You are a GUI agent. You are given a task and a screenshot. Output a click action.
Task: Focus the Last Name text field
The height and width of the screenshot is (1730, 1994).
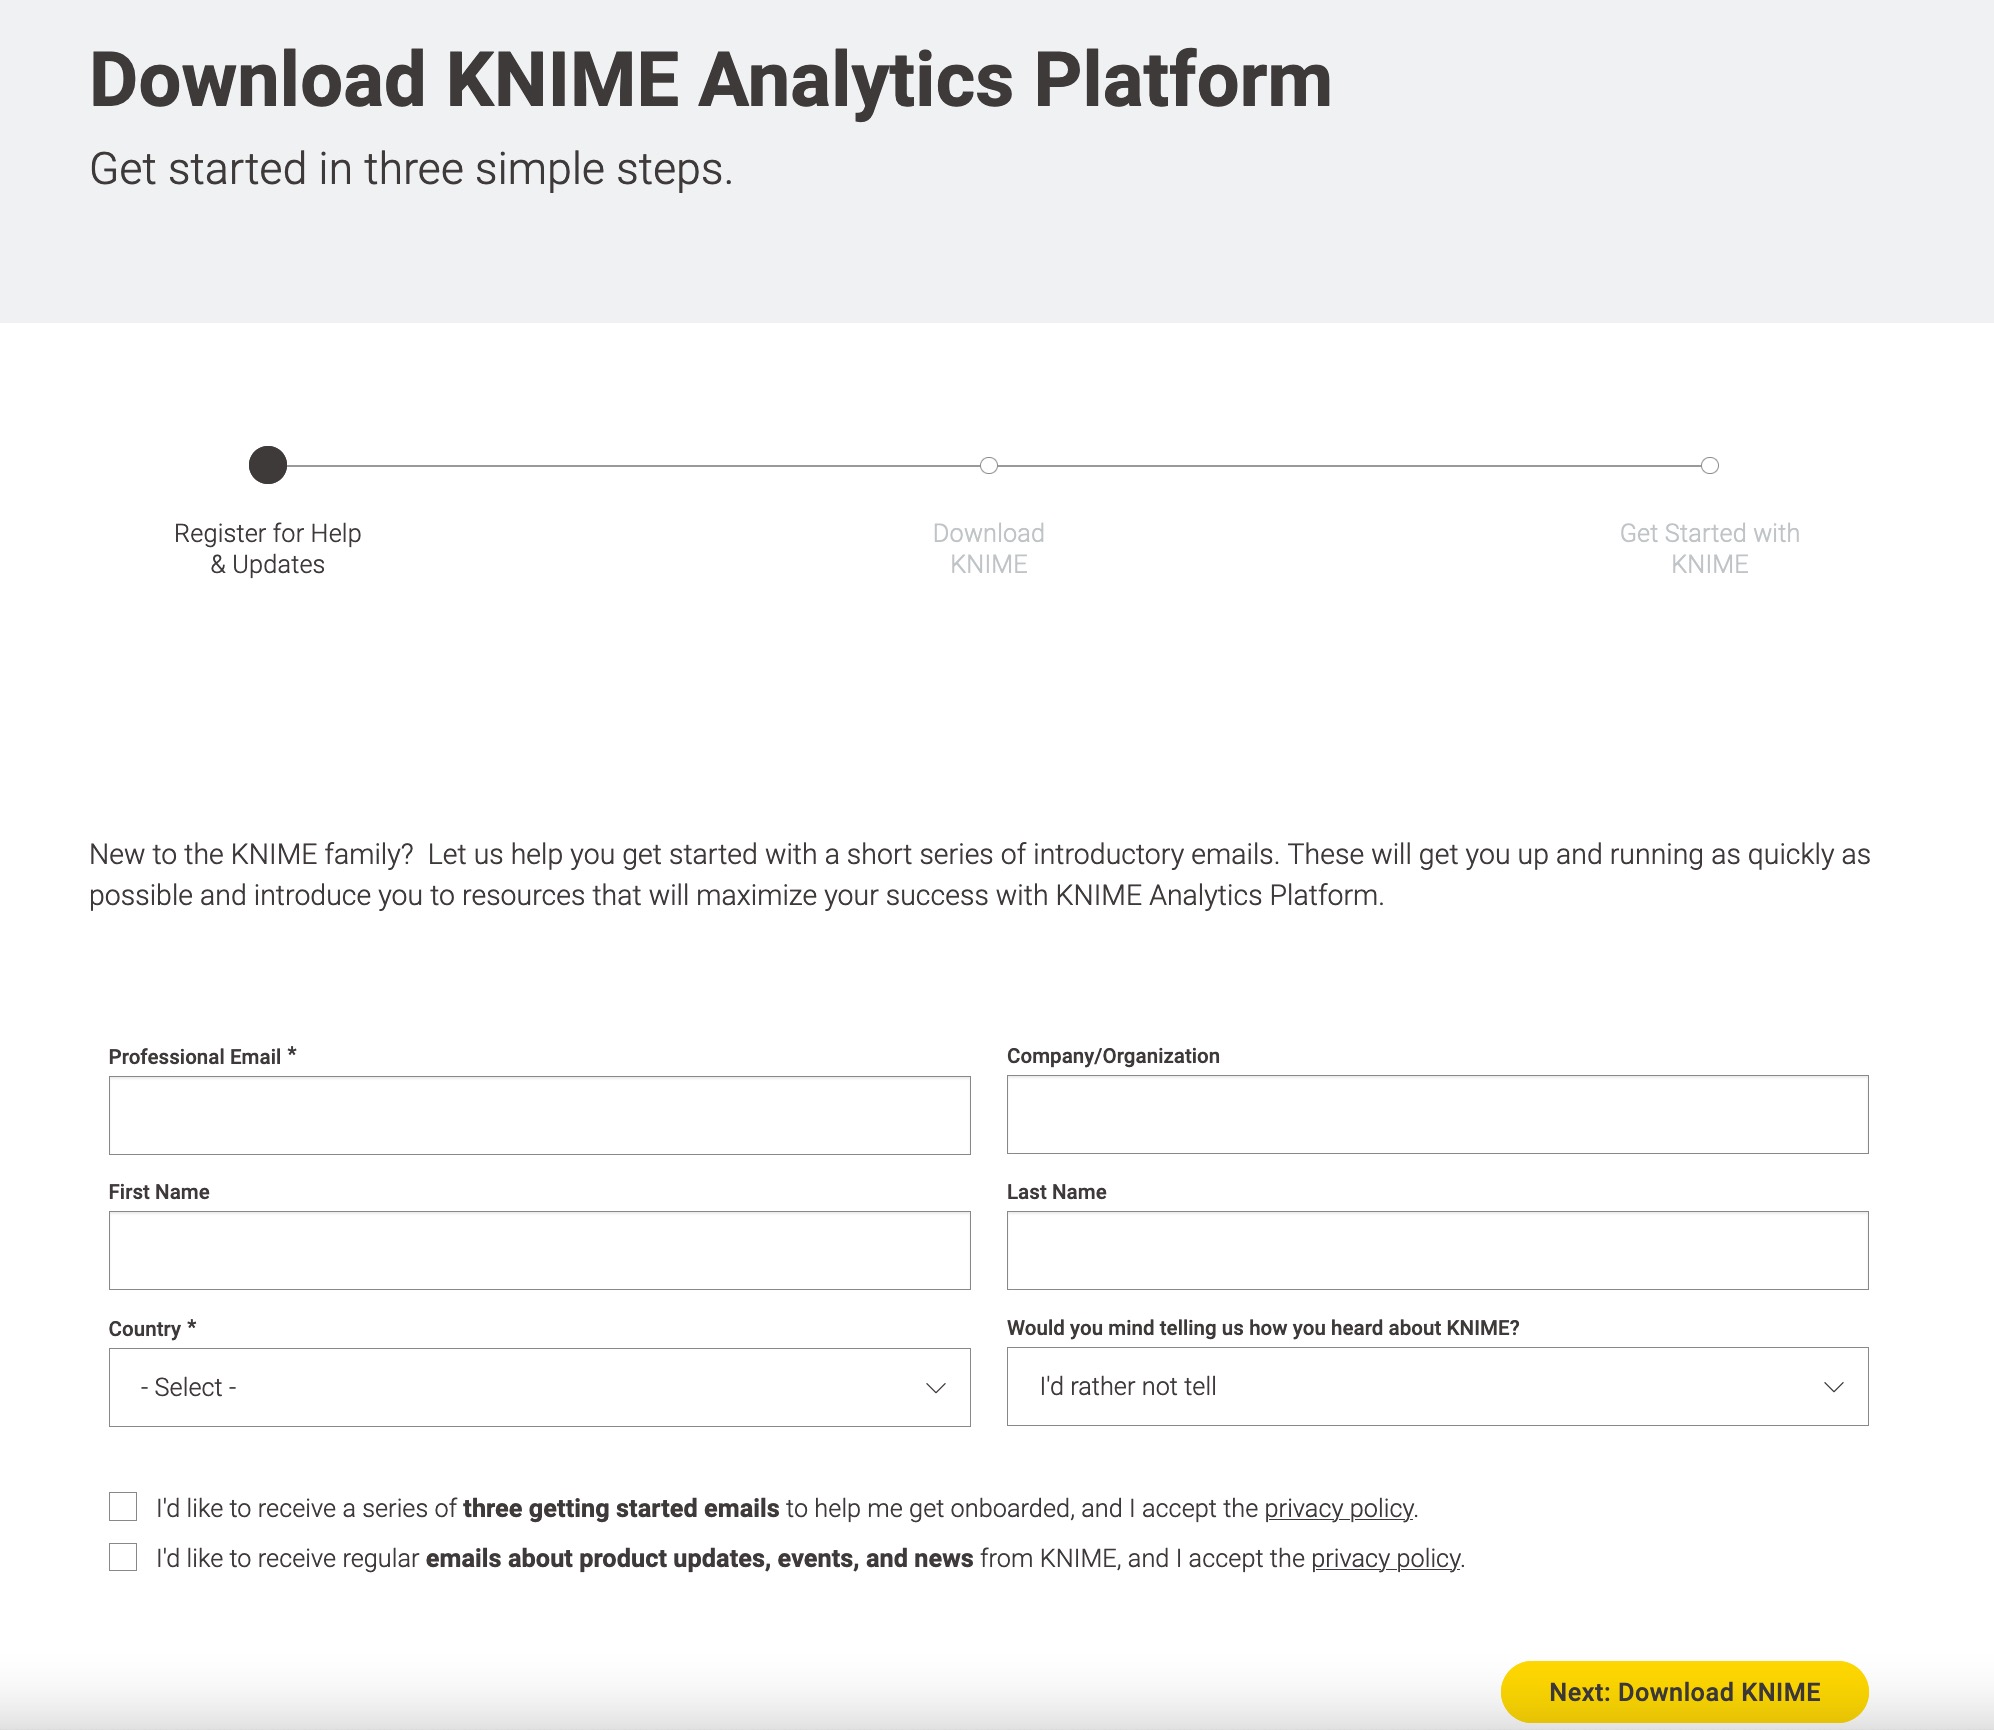pos(1437,1250)
